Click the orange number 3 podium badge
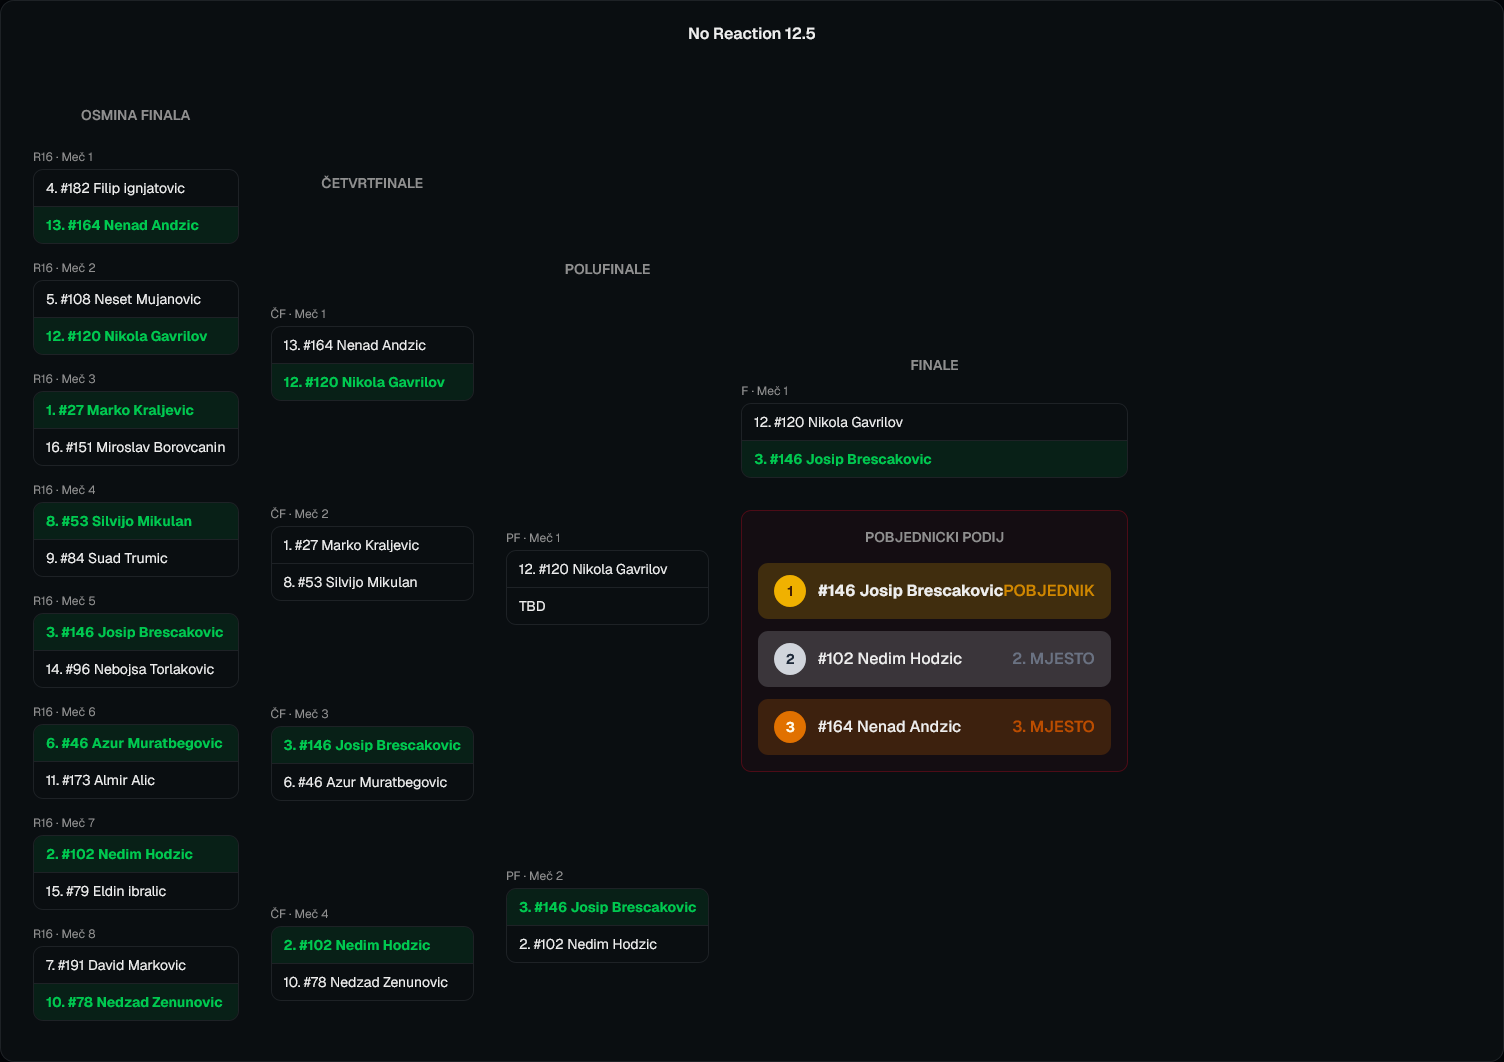This screenshot has height=1062, width=1504. pyautogui.click(x=790, y=727)
